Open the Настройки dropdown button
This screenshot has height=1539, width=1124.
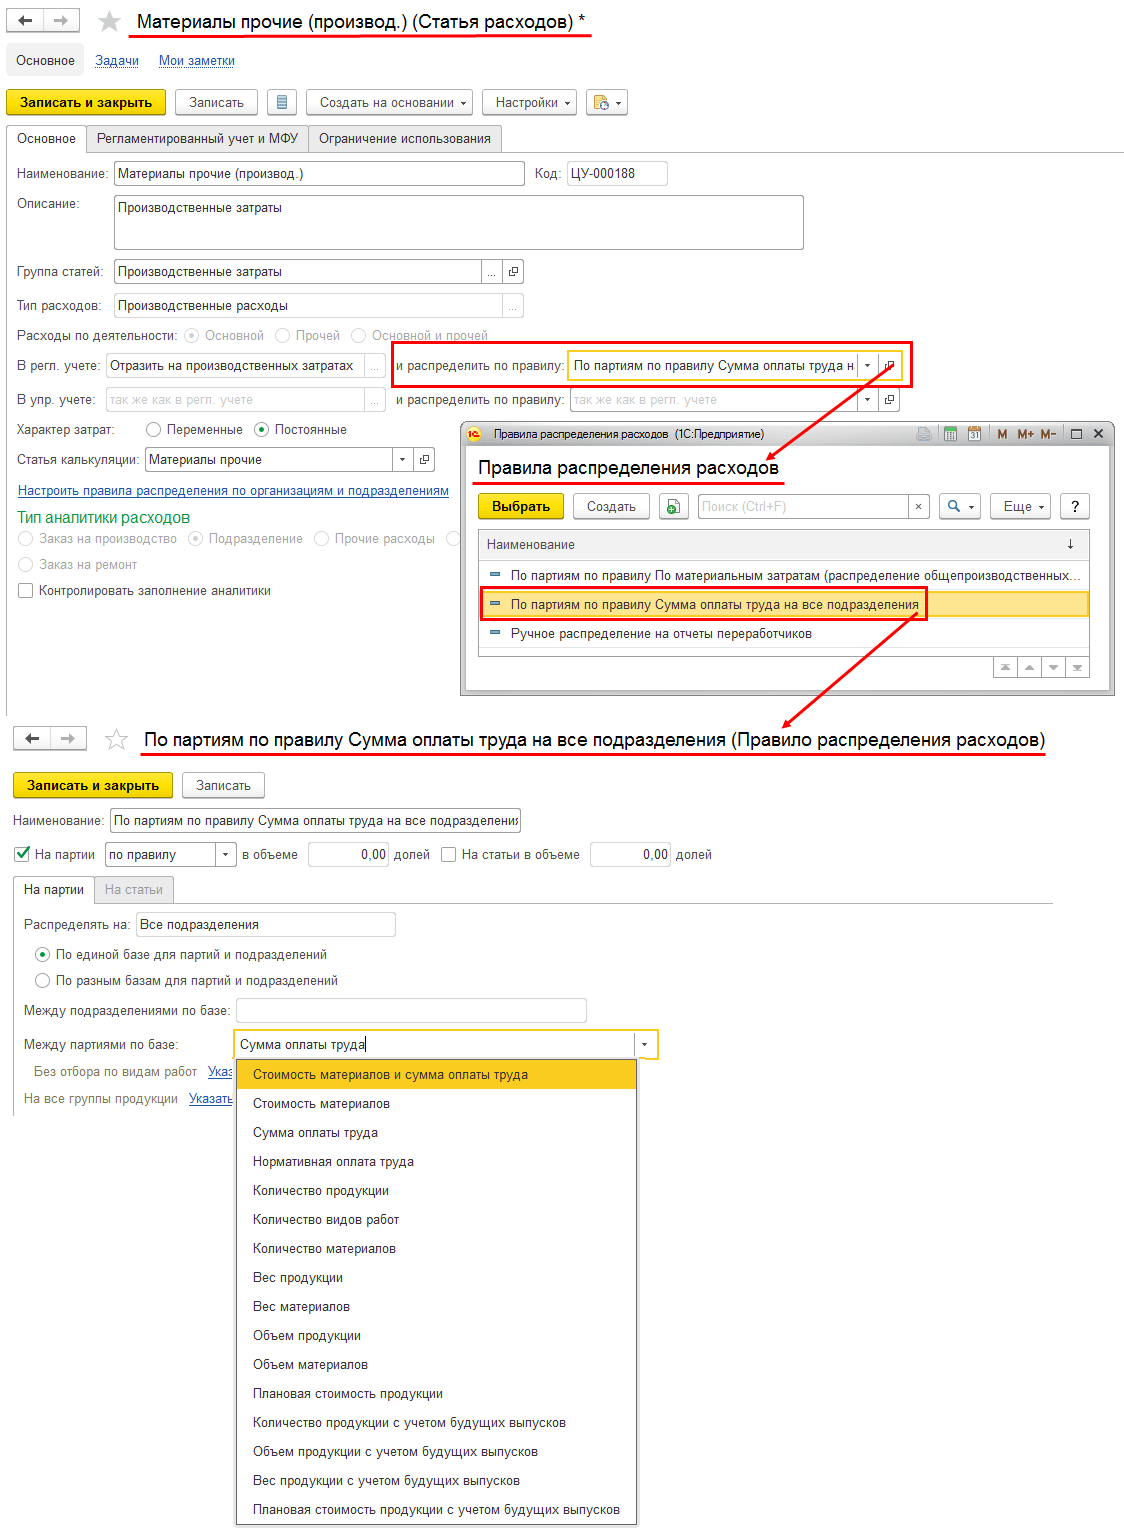528,103
